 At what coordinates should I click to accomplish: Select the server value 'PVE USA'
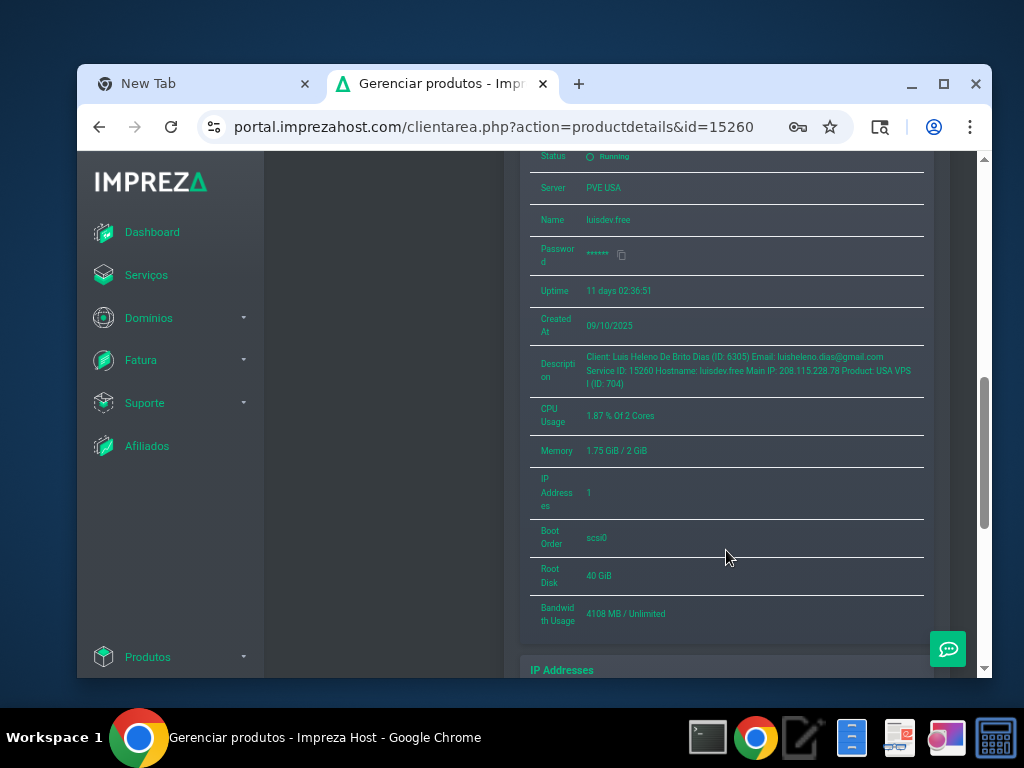[x=603, y=188]
